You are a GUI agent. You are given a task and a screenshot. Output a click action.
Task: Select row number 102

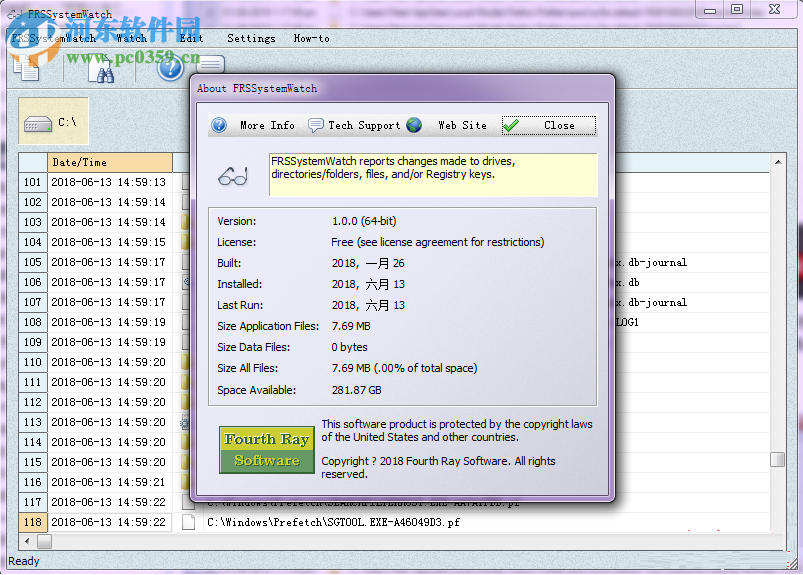[x=33, y=202]
